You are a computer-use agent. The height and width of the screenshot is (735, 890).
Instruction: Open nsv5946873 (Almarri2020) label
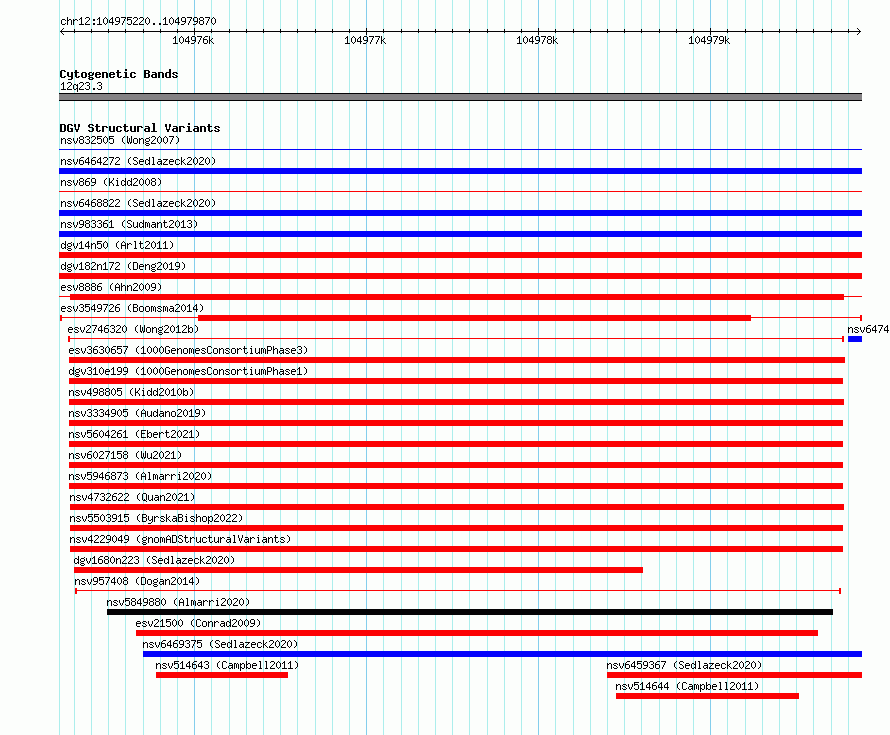pos(140,476)
